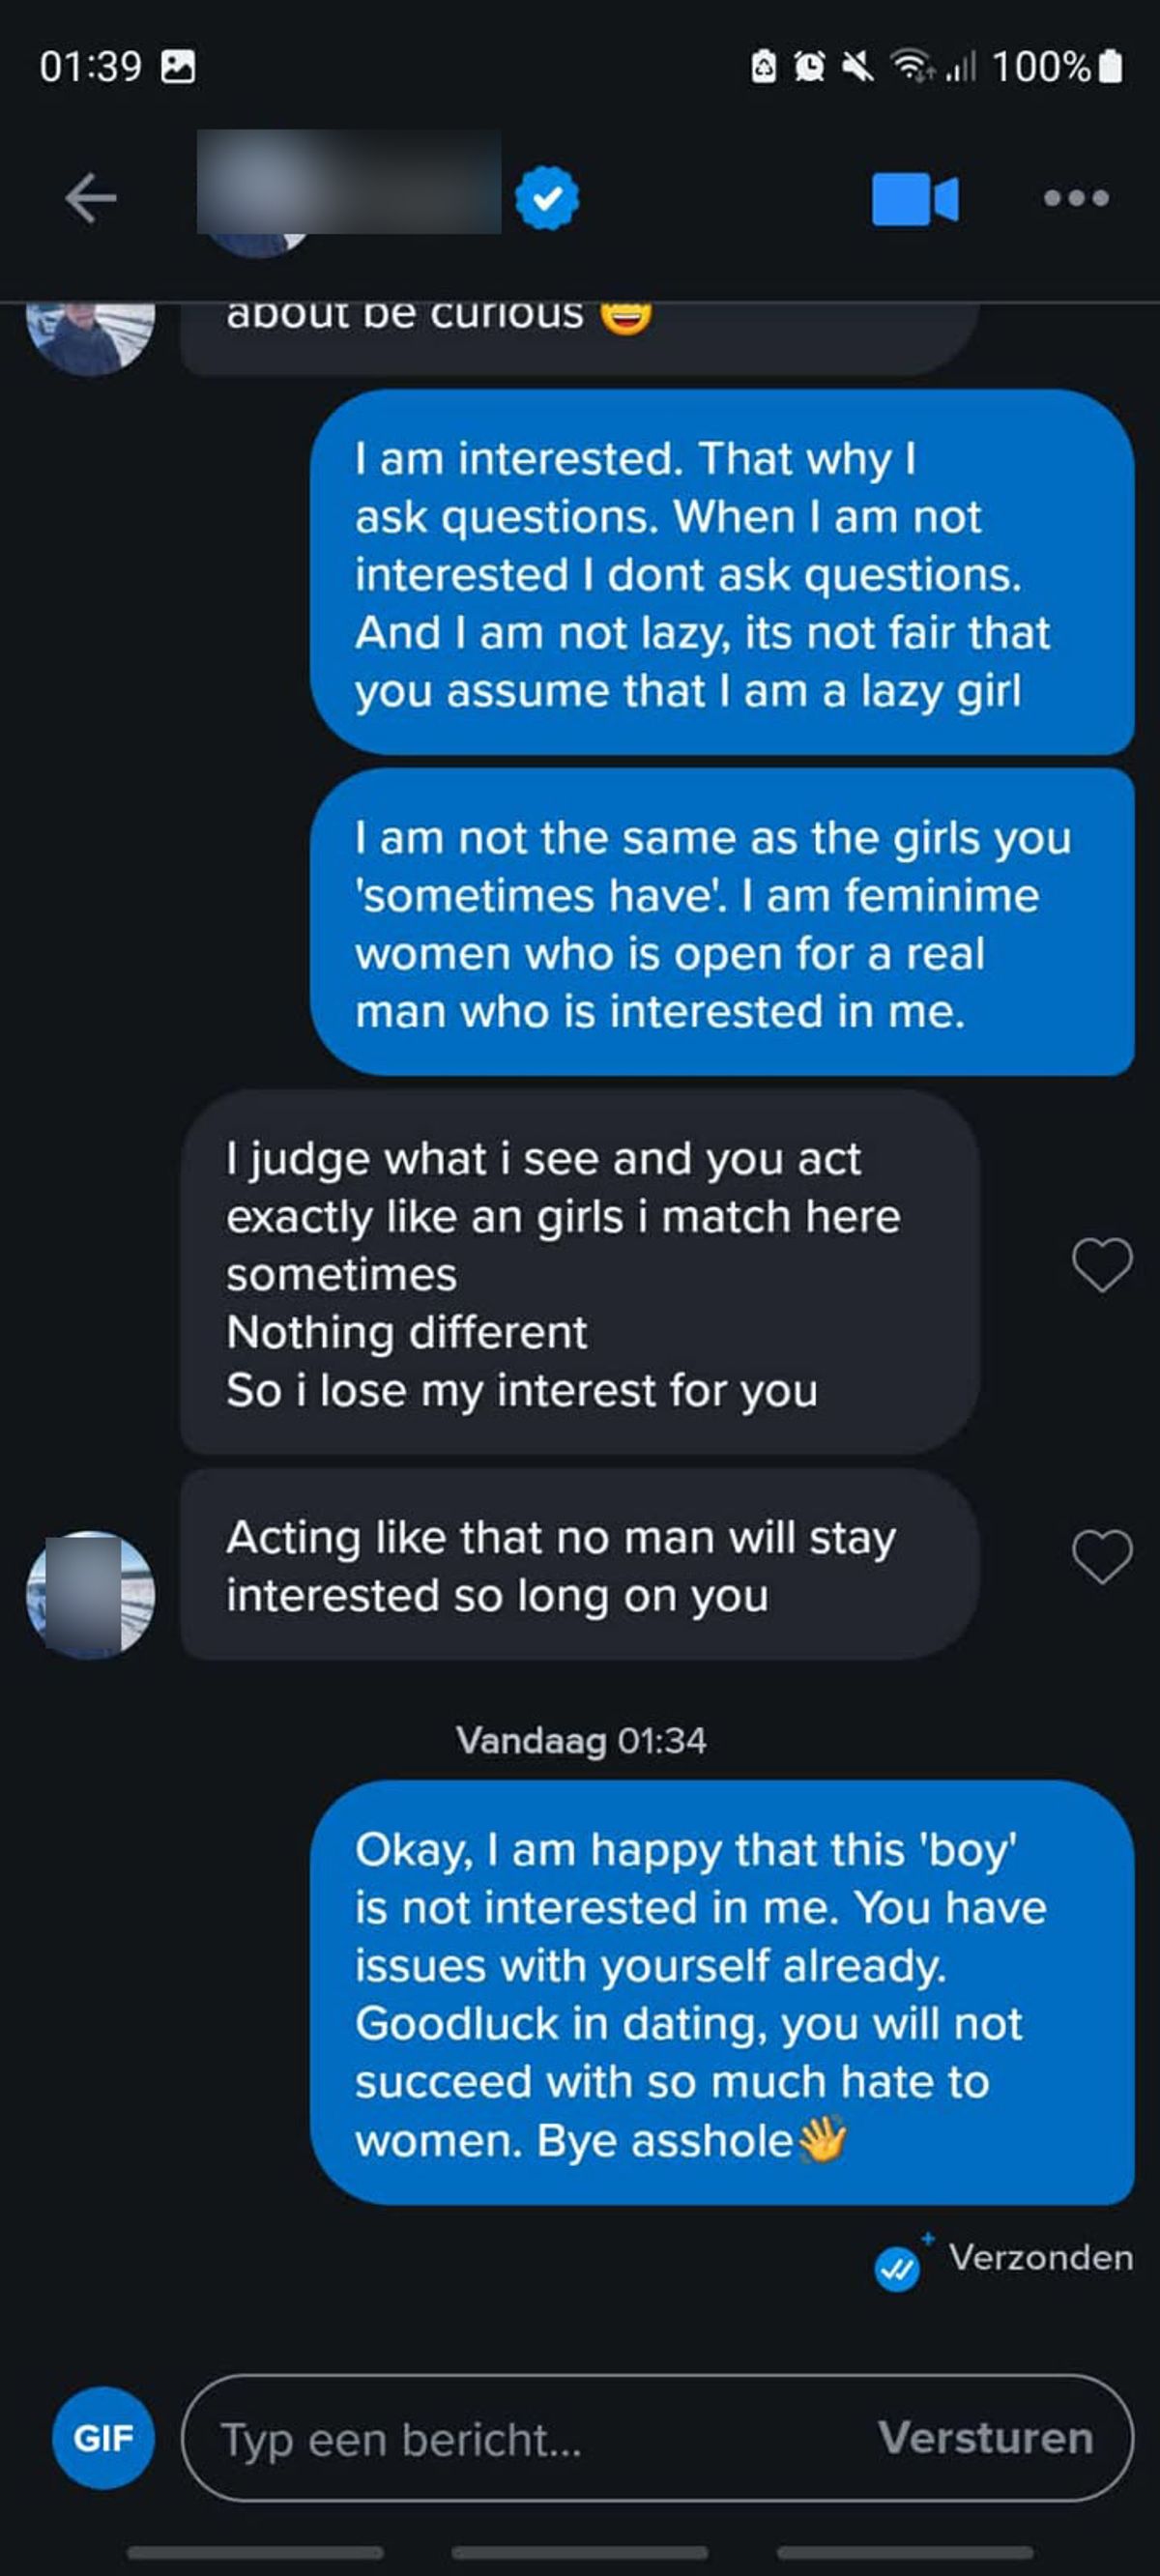The height and width of the screenshot is (2576, 1160).
Task: Tap the 'Verzonden' sent status label
Action: point(1040,2257)
